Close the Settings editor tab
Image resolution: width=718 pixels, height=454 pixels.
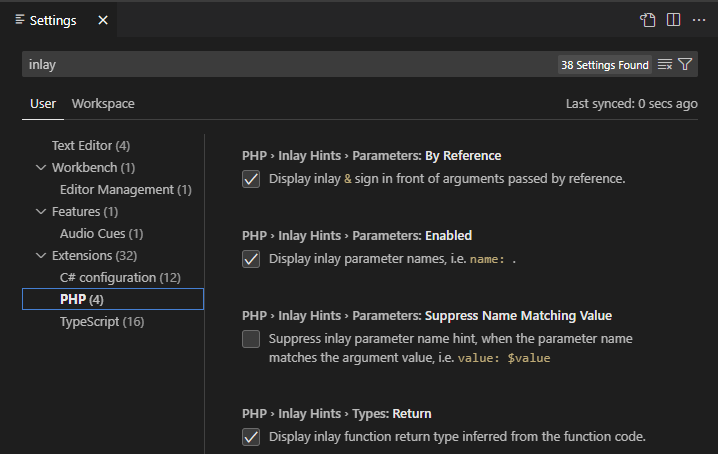coord(103,20)
